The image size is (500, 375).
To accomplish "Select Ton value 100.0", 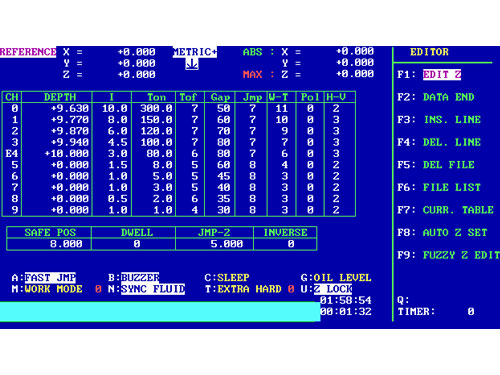I will 156,142.
